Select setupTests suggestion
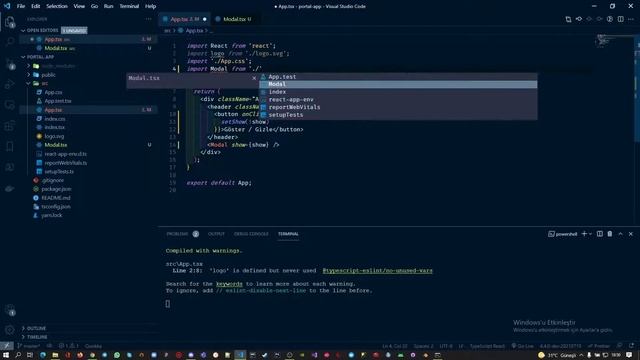 point(398,115)
